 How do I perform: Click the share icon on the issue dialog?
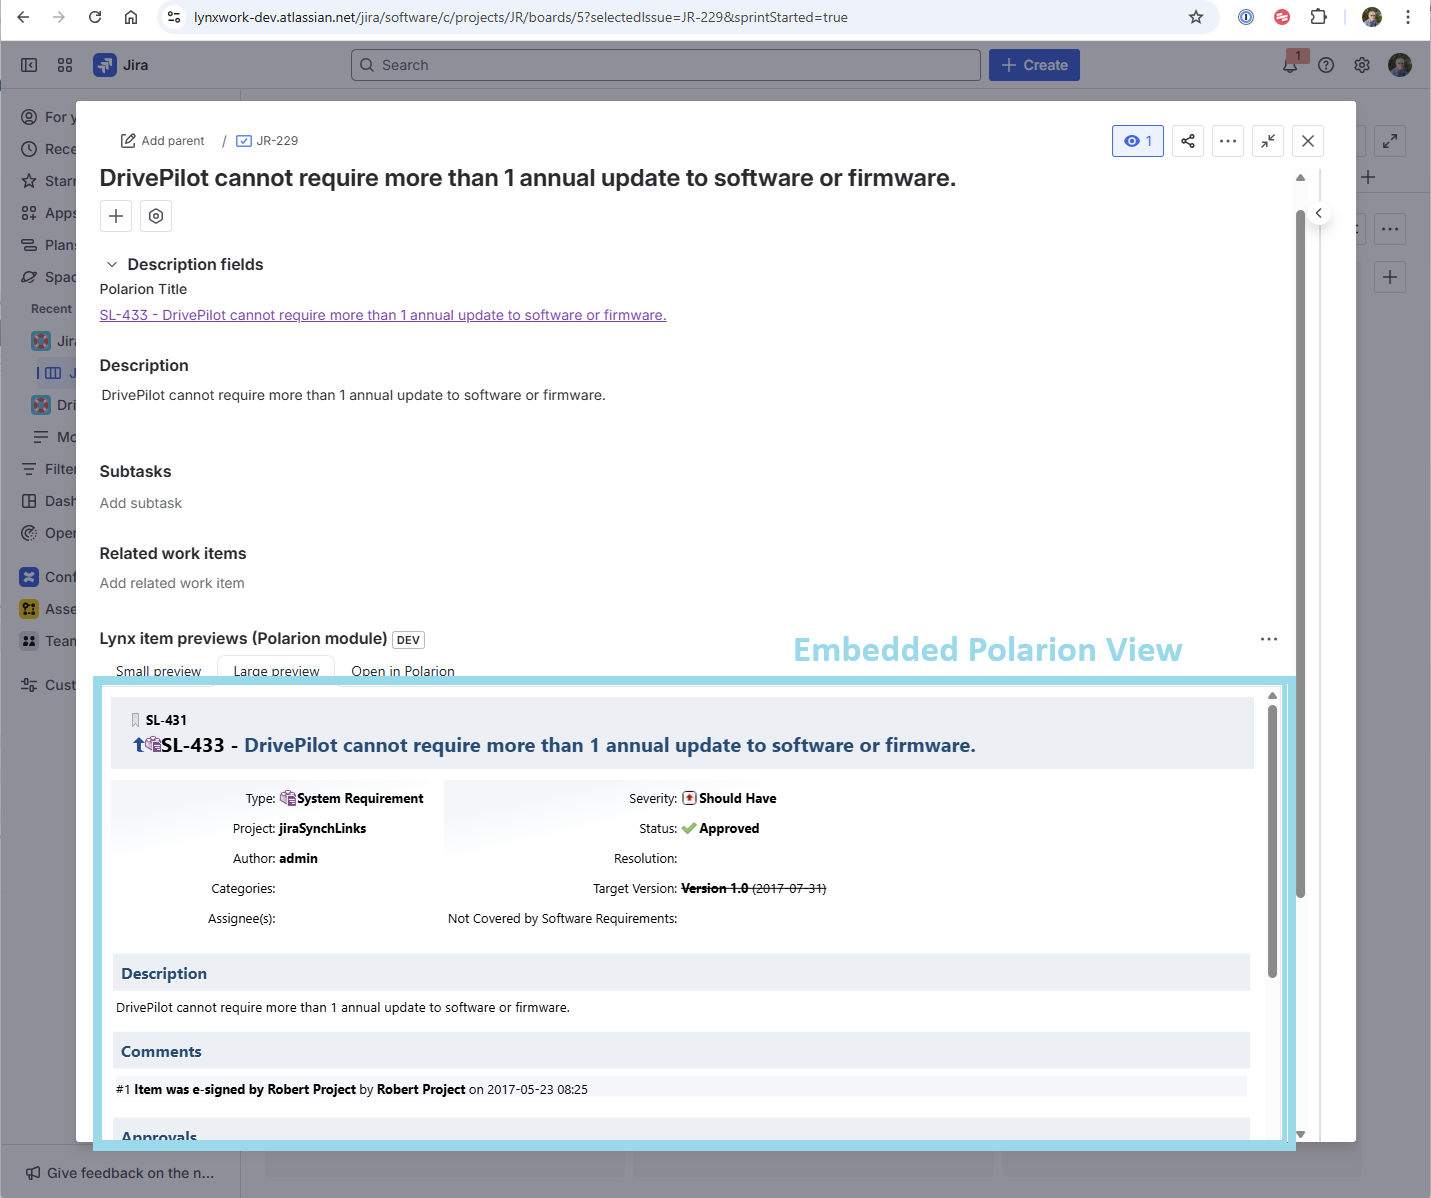1187,140
